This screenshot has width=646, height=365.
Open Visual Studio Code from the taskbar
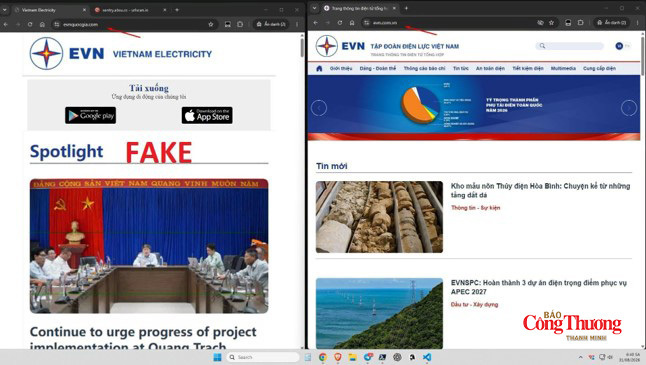[427, 357]
